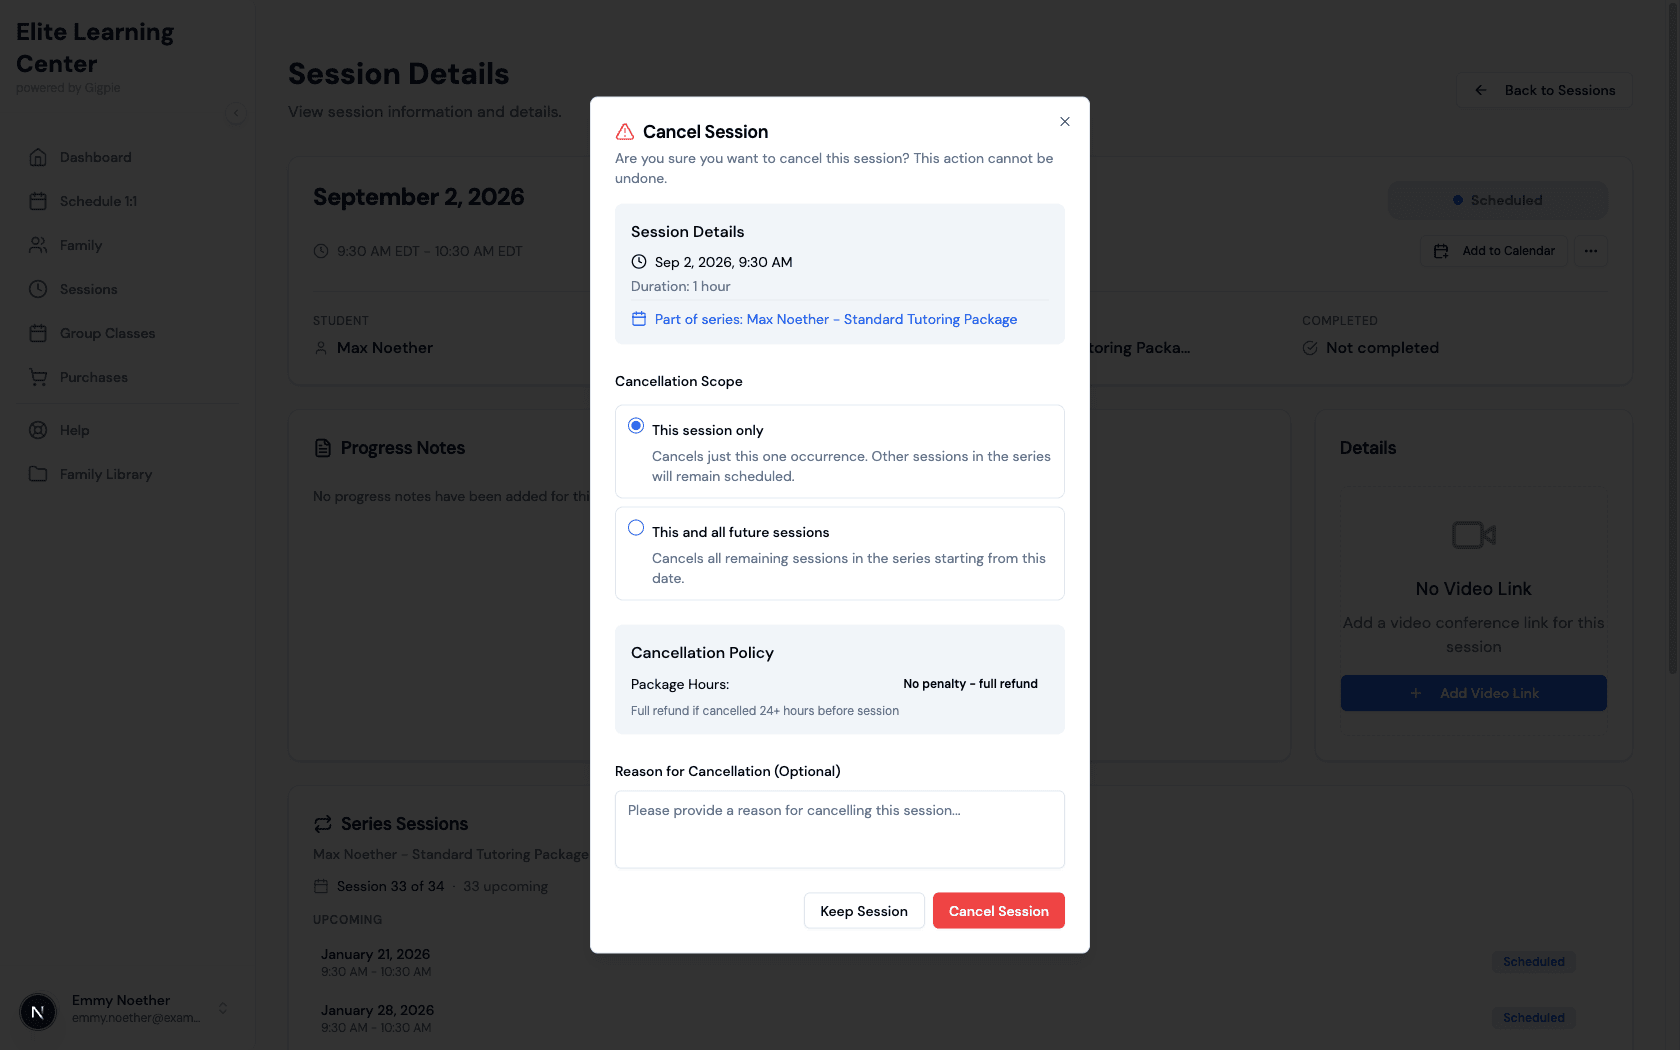Click the Family people icon
The image size is (1680, 1050).
coord(38,245)
